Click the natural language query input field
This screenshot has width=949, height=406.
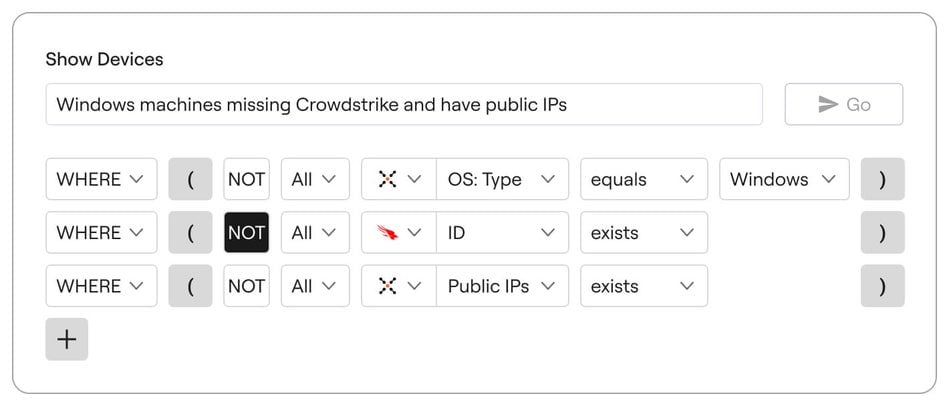(403, 104)
